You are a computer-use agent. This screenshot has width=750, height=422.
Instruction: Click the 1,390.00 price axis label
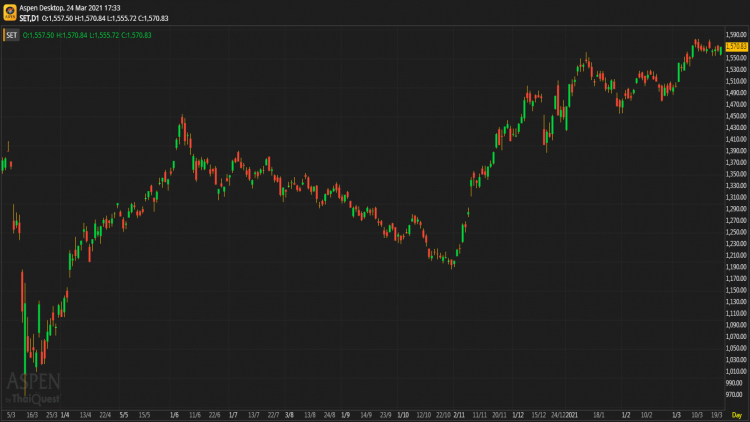(x=736, y=151)
